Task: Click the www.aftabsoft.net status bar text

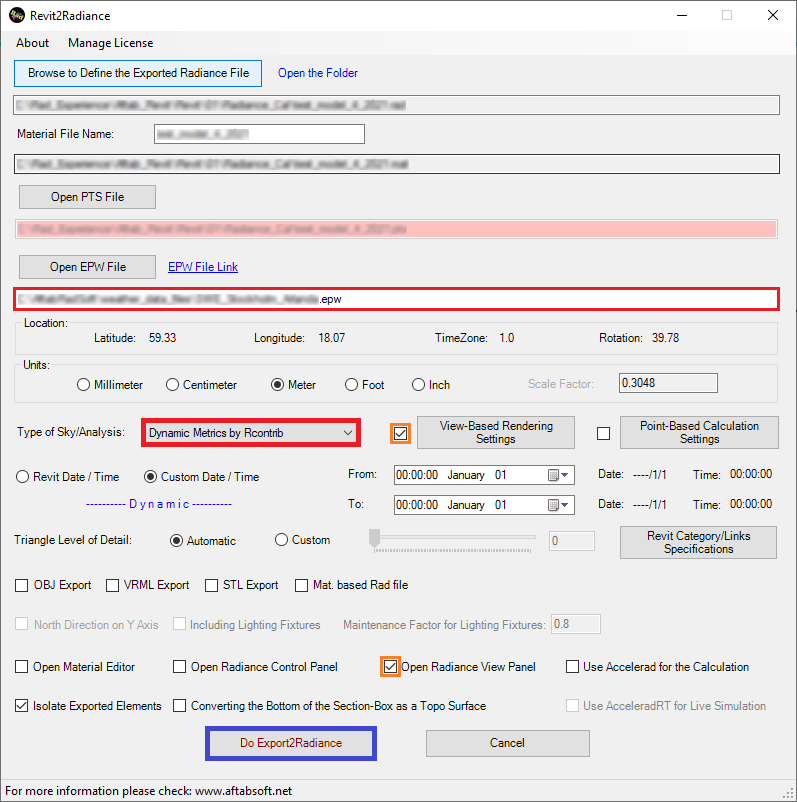Action: [243, 791]
